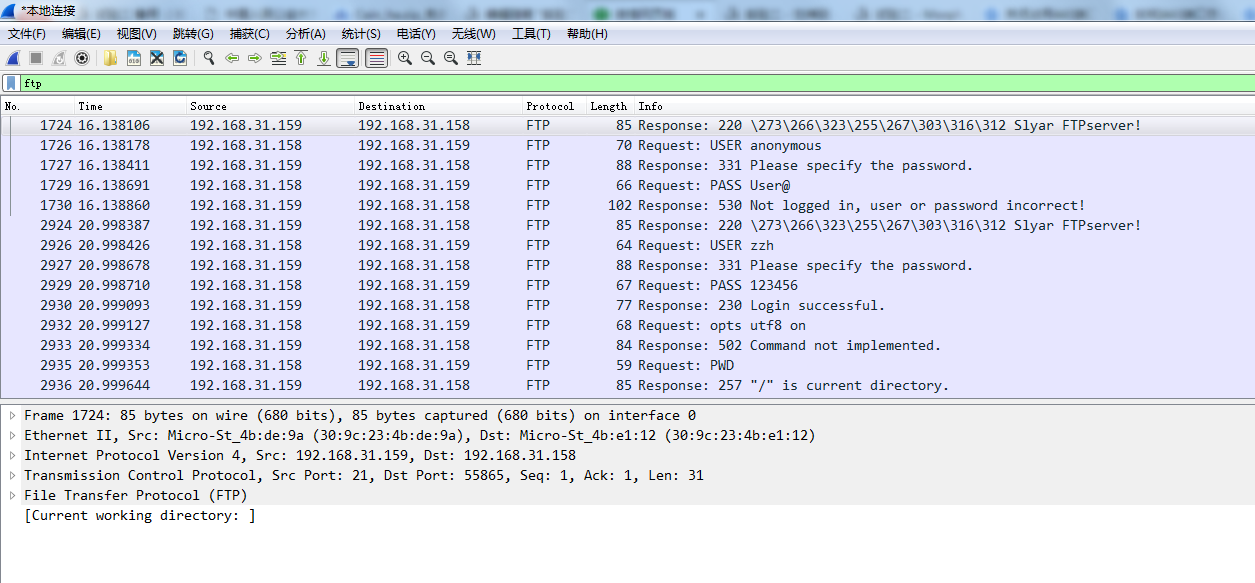Select packet 1729 PASS User@ request

pos(627,185)
